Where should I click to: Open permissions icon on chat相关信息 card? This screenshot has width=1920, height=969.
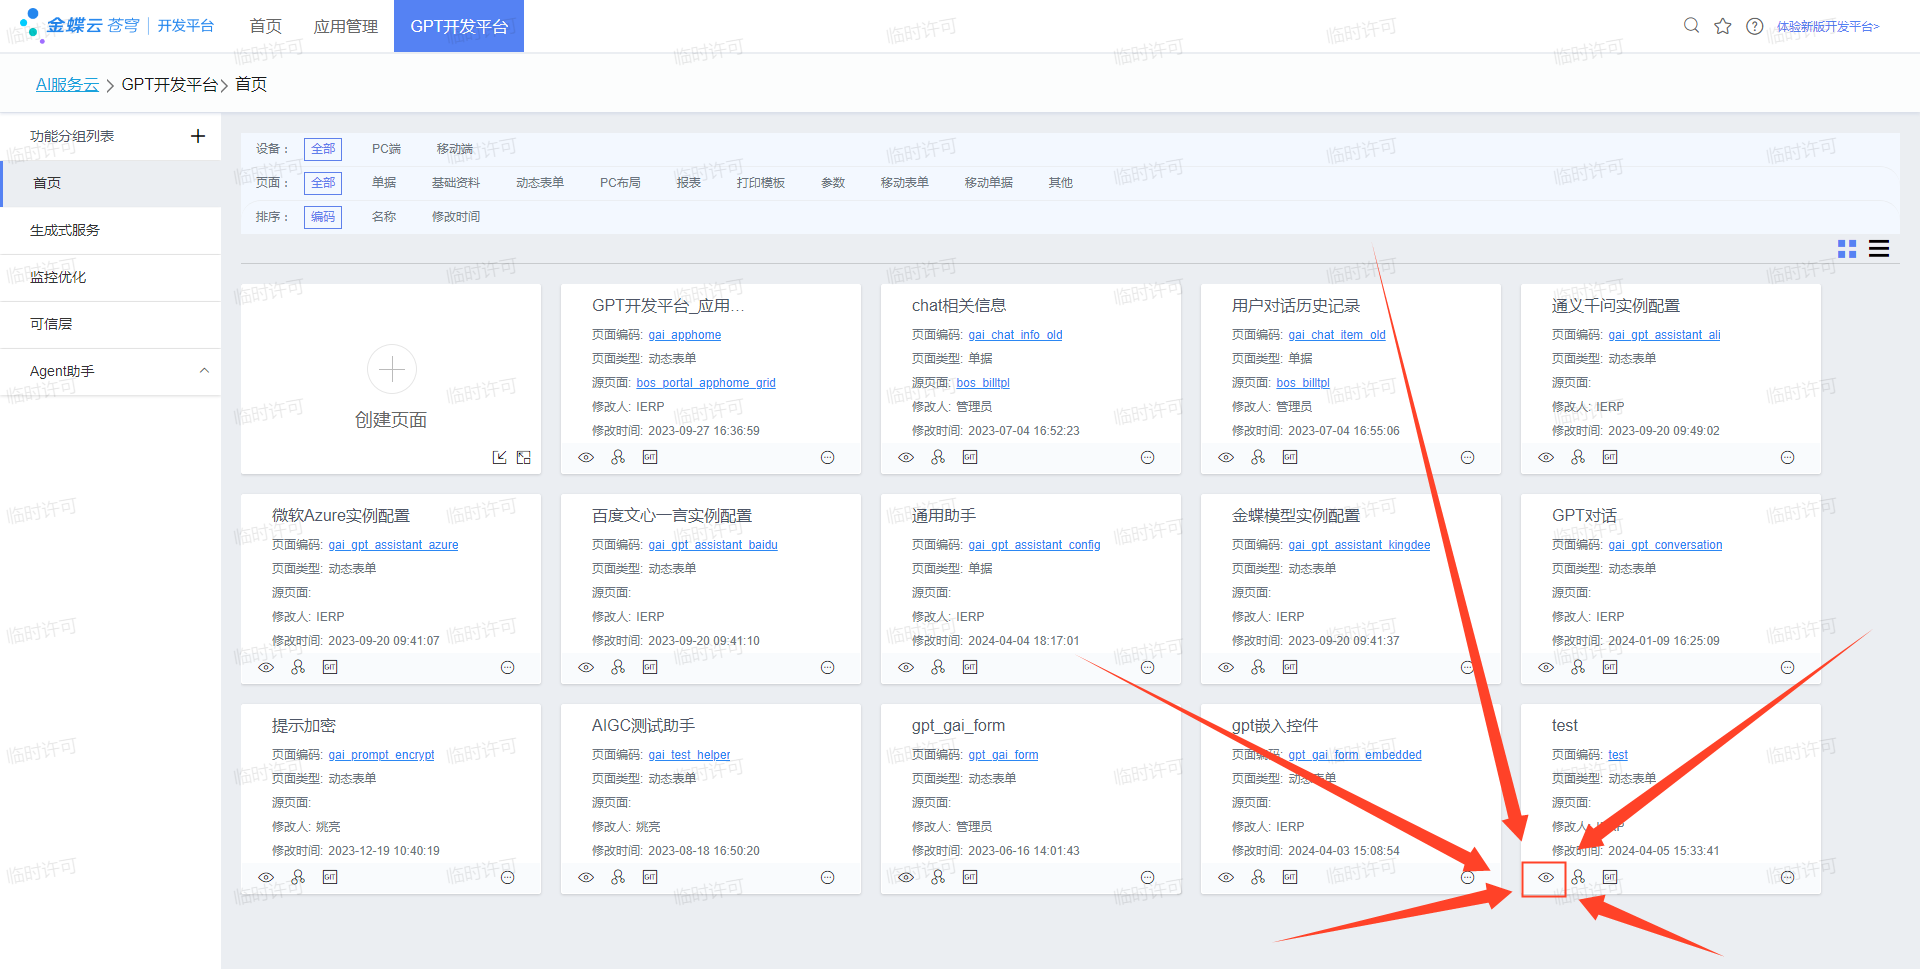(x=938, y=457)
